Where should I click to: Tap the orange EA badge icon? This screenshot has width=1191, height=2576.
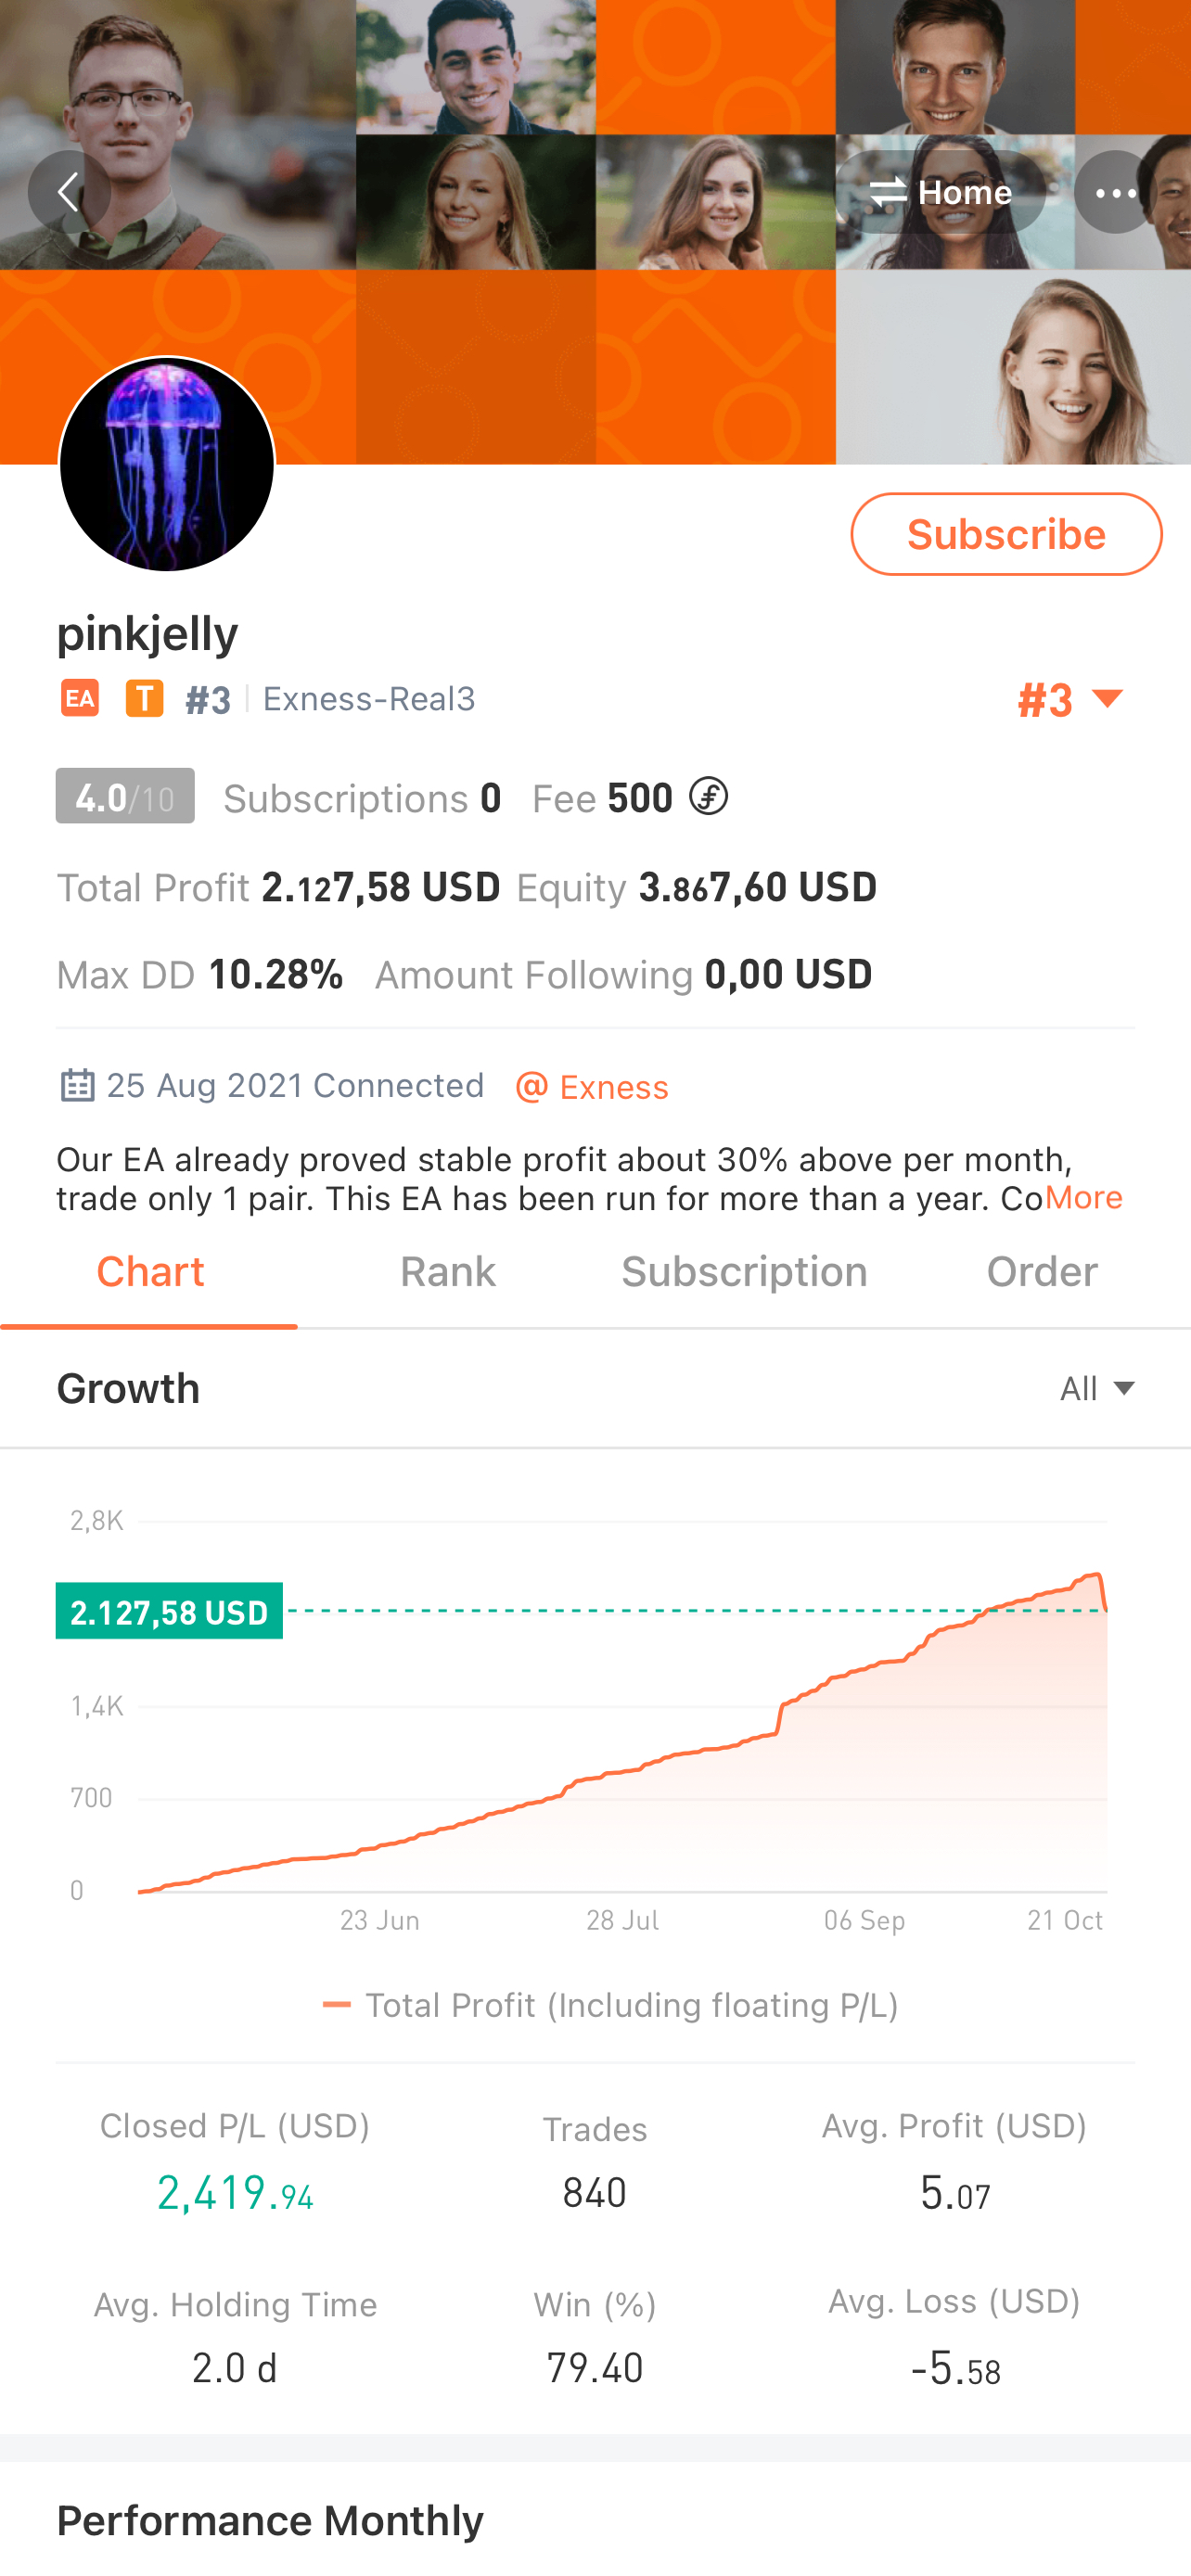pos(80,698)
